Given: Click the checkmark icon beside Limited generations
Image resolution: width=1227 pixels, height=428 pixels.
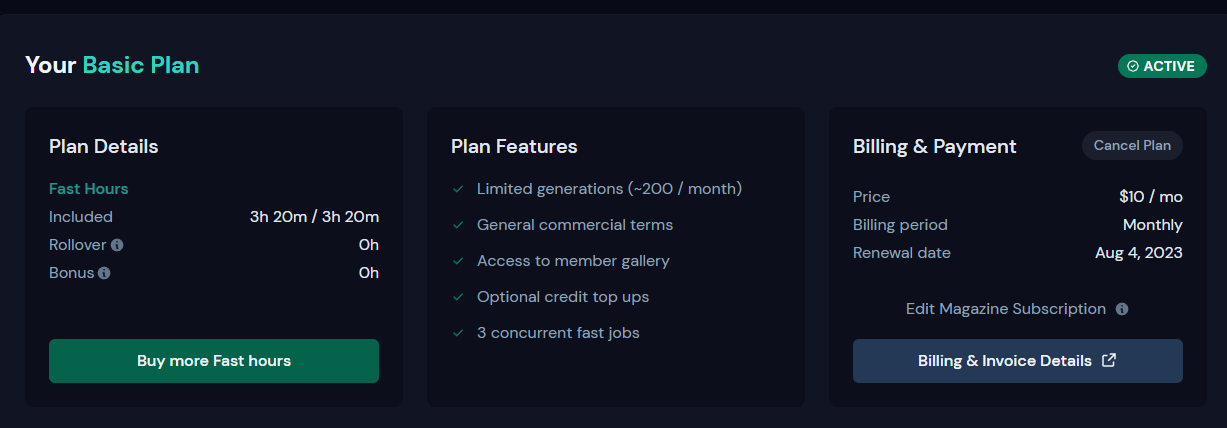Looking at the screenshot, I should (x=458, y=189).
